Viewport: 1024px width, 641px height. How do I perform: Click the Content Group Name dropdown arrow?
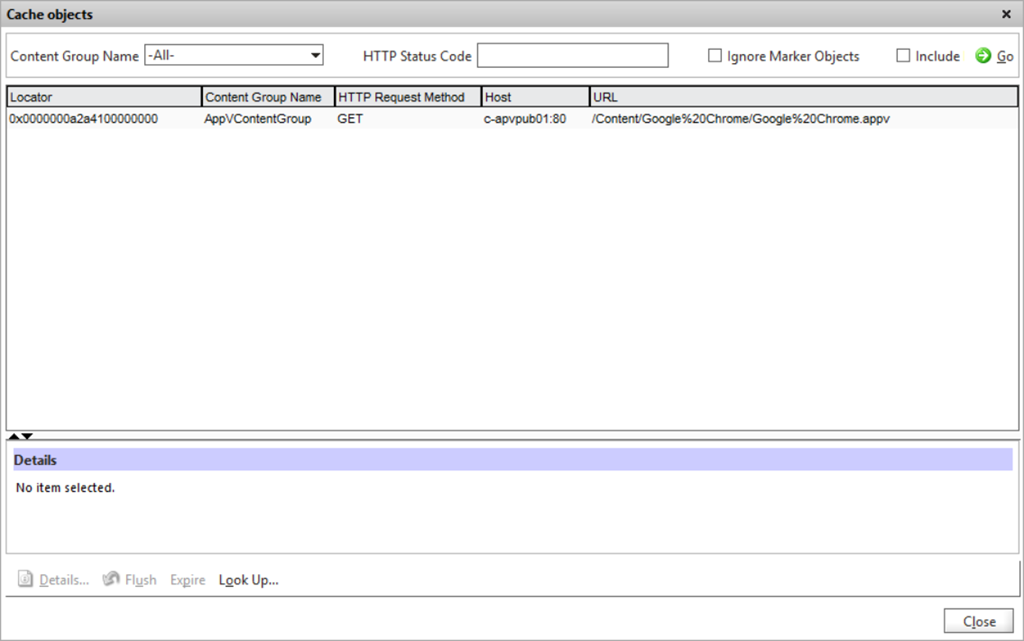click(x=316, y=55)
